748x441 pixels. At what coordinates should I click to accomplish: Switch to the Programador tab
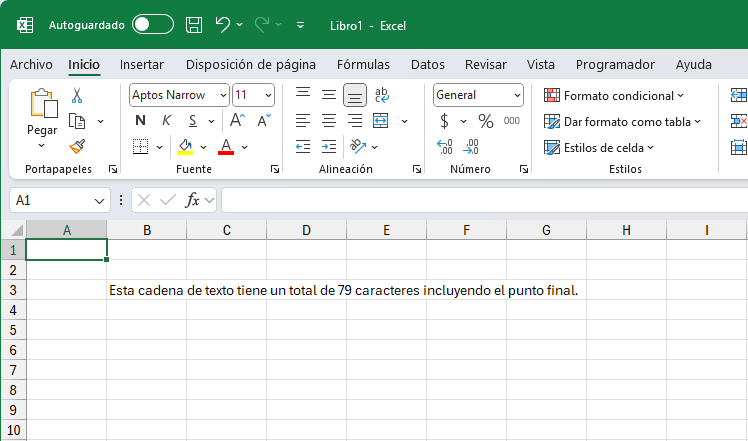tap(615, 64)
